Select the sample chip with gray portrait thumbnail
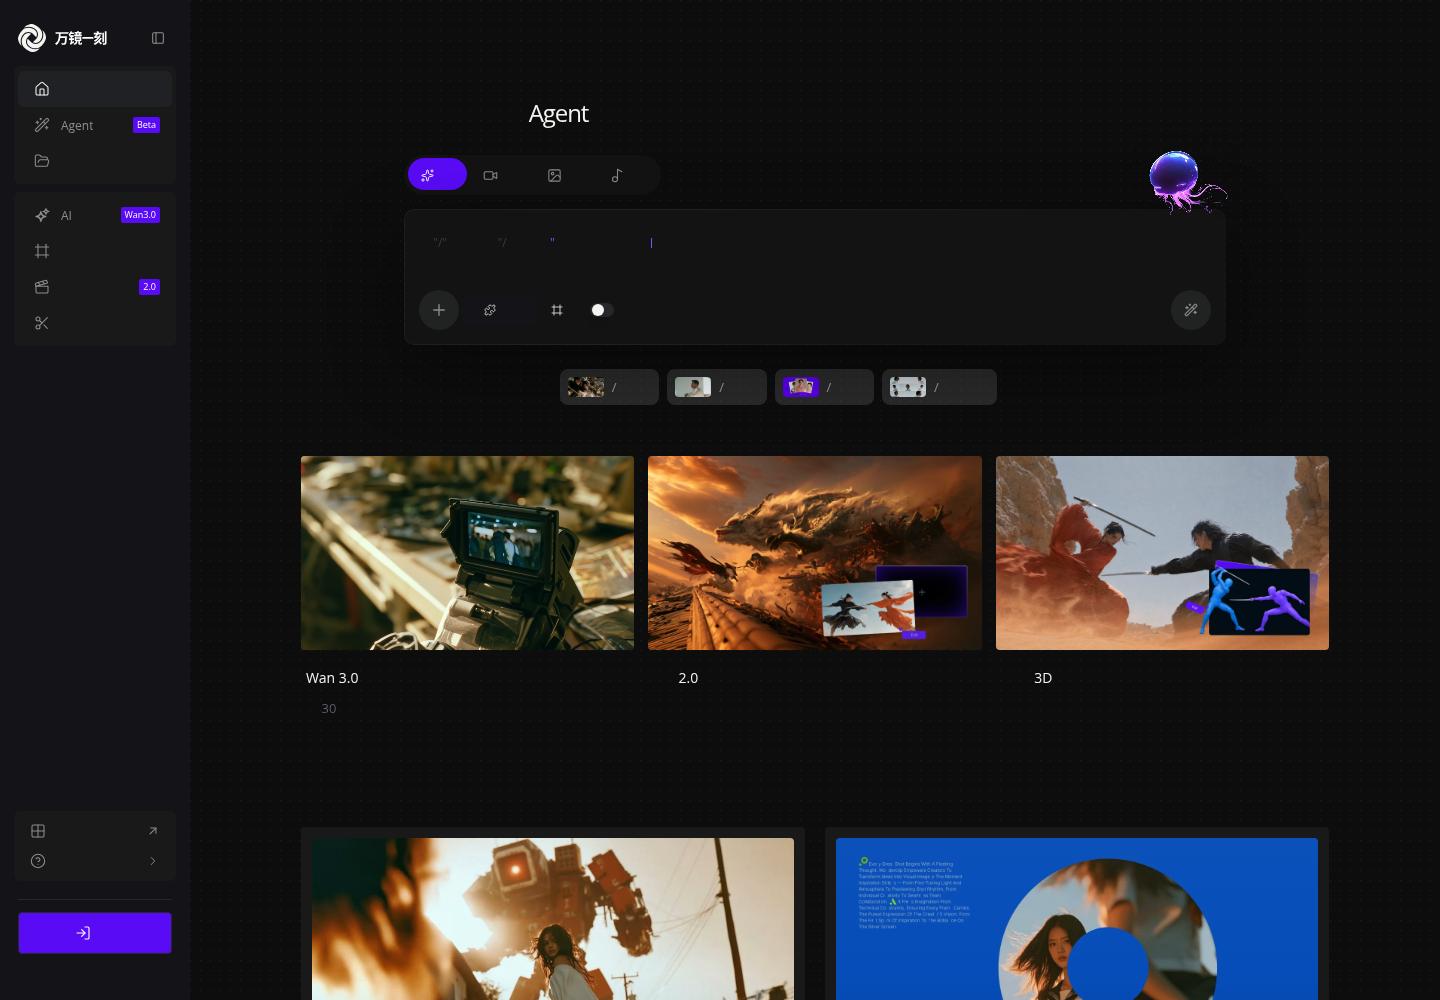Screen dimensions: 1440x1000 (x=939, y=387)
